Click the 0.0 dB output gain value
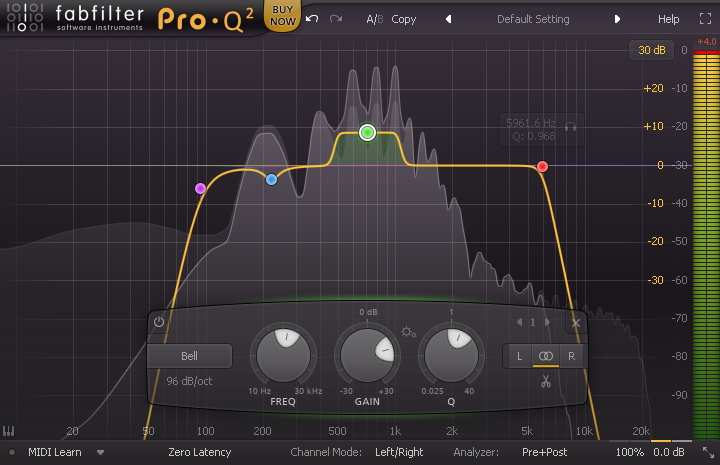This screenshot has height=465, width=720. (669, 452)
